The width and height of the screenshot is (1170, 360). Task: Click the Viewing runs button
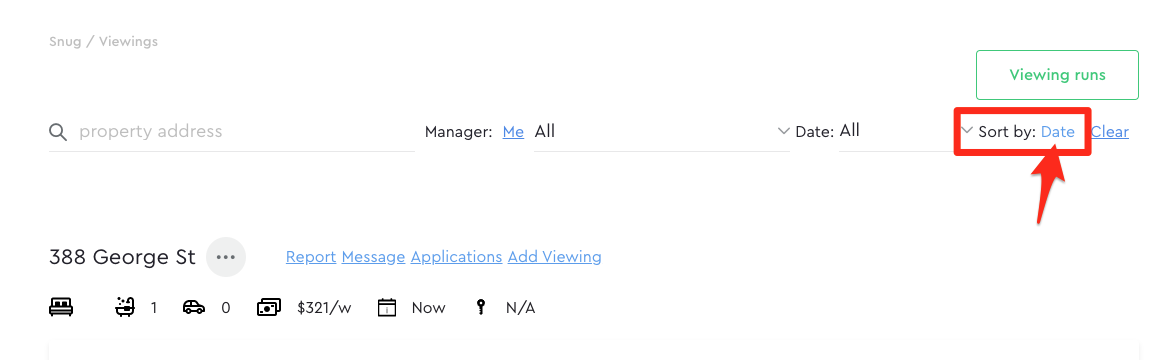coord(1057,75)
